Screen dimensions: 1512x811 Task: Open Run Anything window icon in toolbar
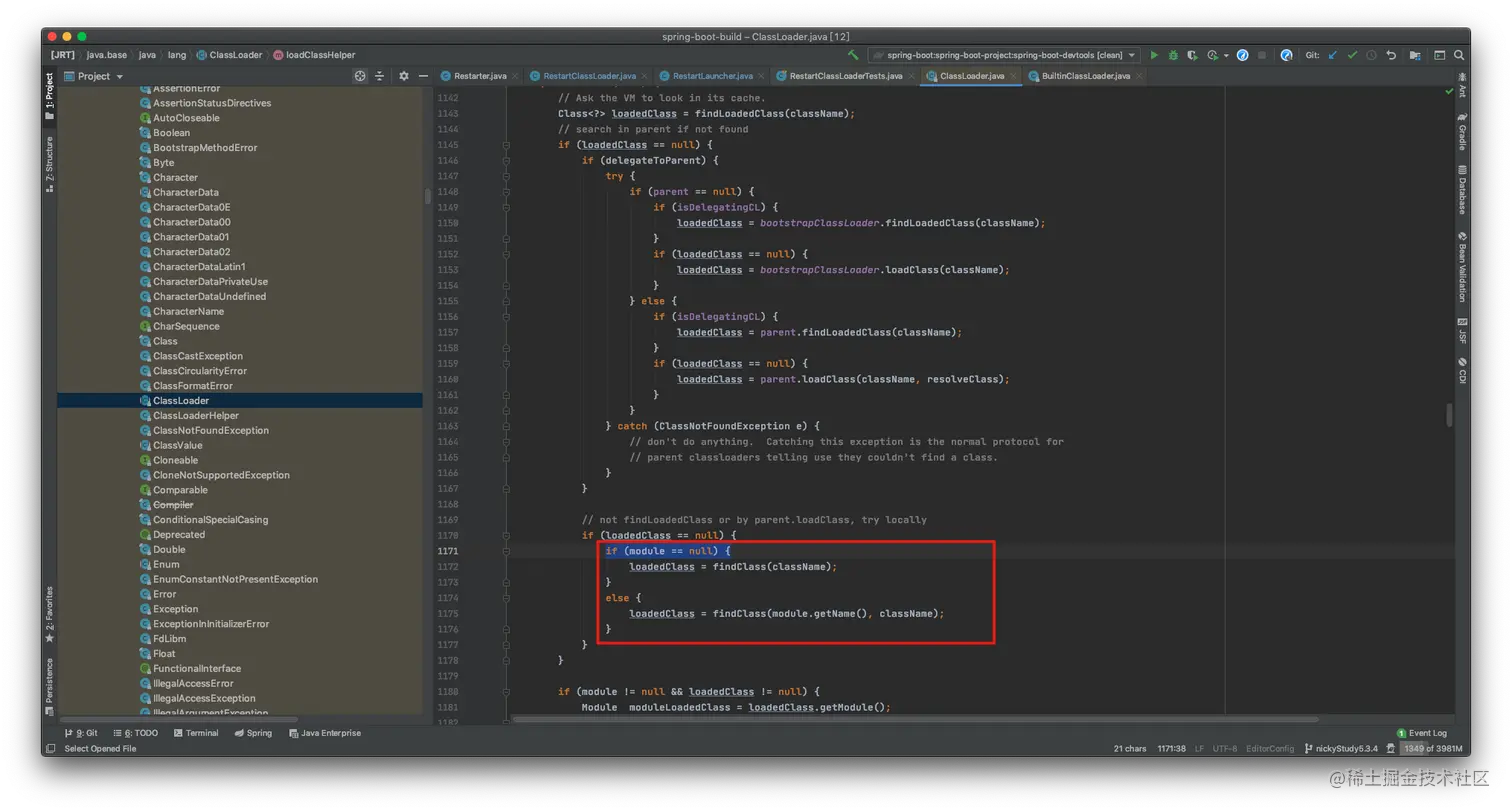[x=1439, y=55]
